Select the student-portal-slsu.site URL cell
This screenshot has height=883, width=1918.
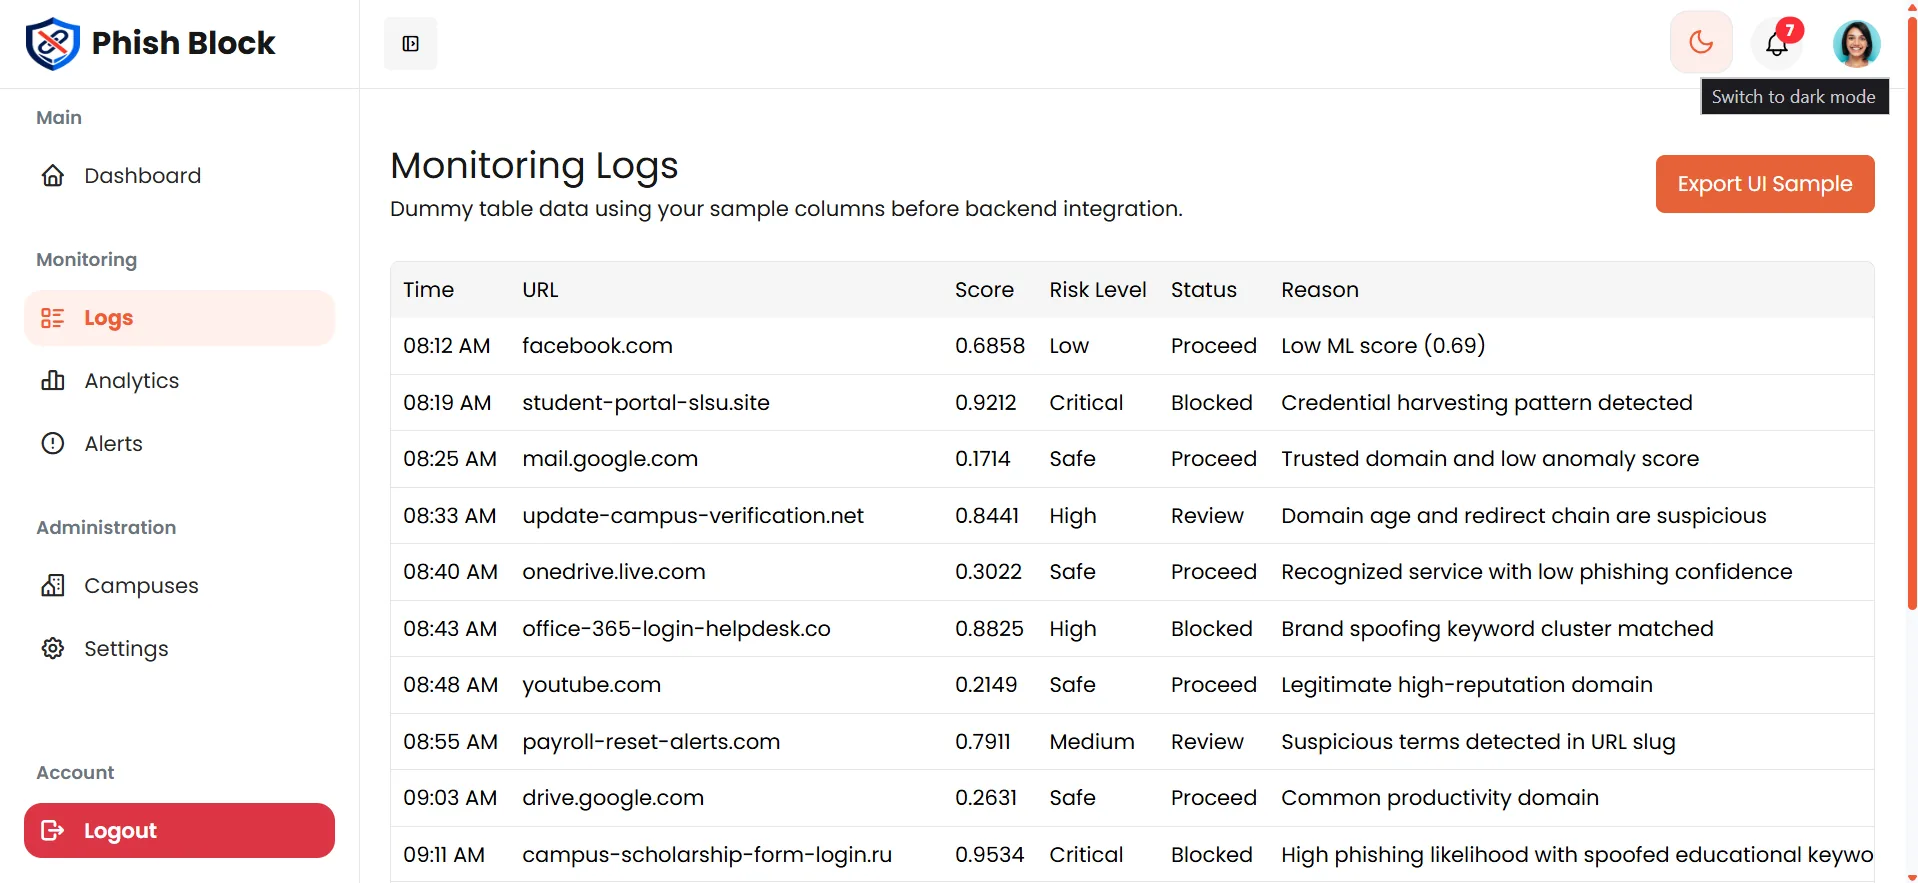(646, 403)
